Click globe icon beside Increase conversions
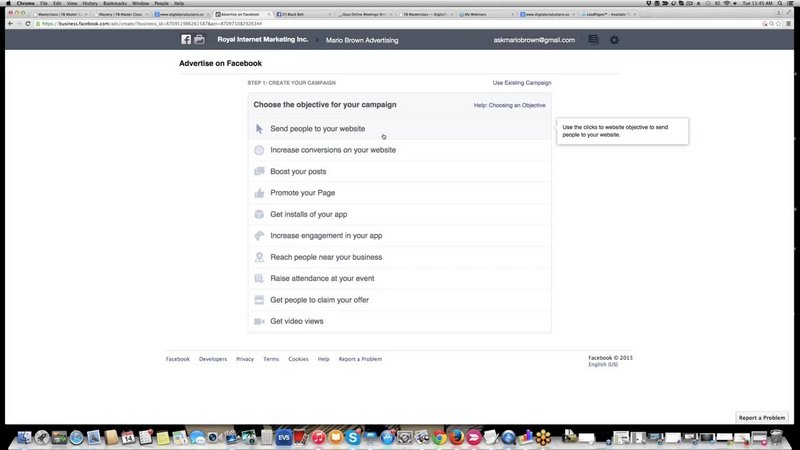Screen dimensions: 800x450 tap(259, 150)
